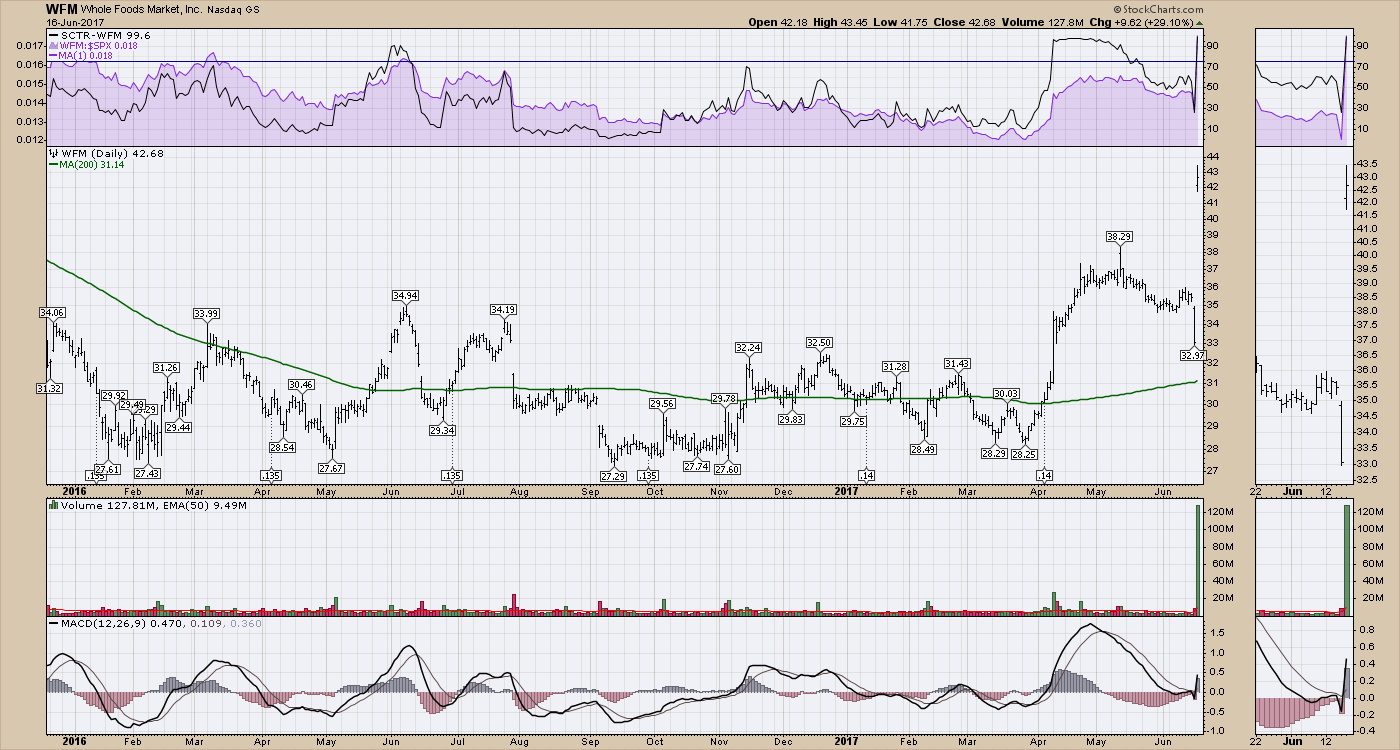This screenshot has width=1400, height=750.
Task: Click the Volume 127.81M legend text
Action: [98, 505]
